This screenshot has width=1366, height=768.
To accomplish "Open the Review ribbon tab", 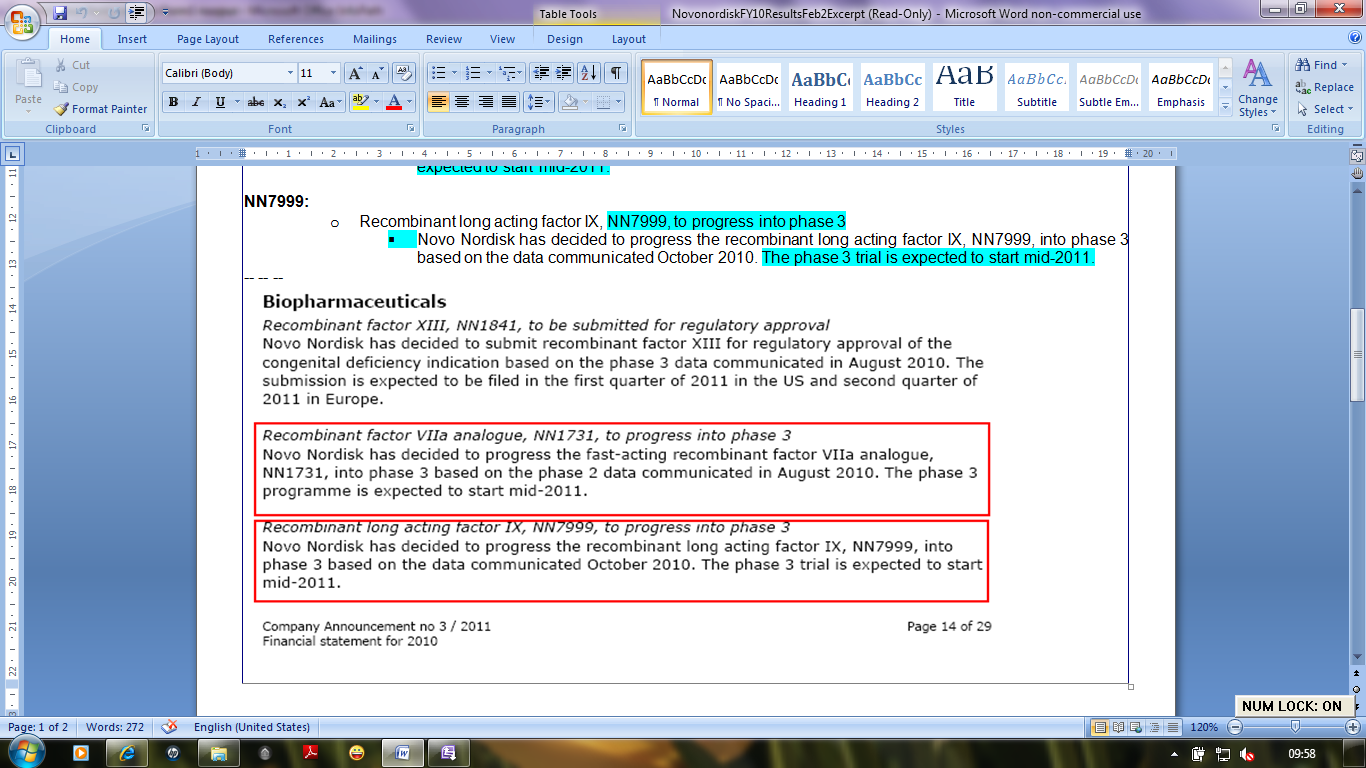I will pyautogui.click(x=444, y=39).
